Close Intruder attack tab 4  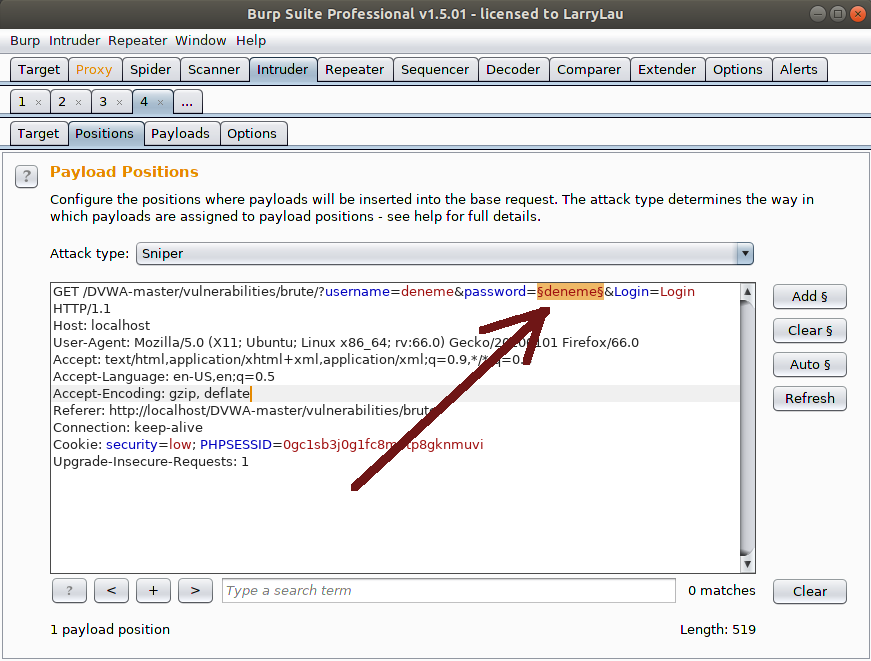[x=161, y=102]
